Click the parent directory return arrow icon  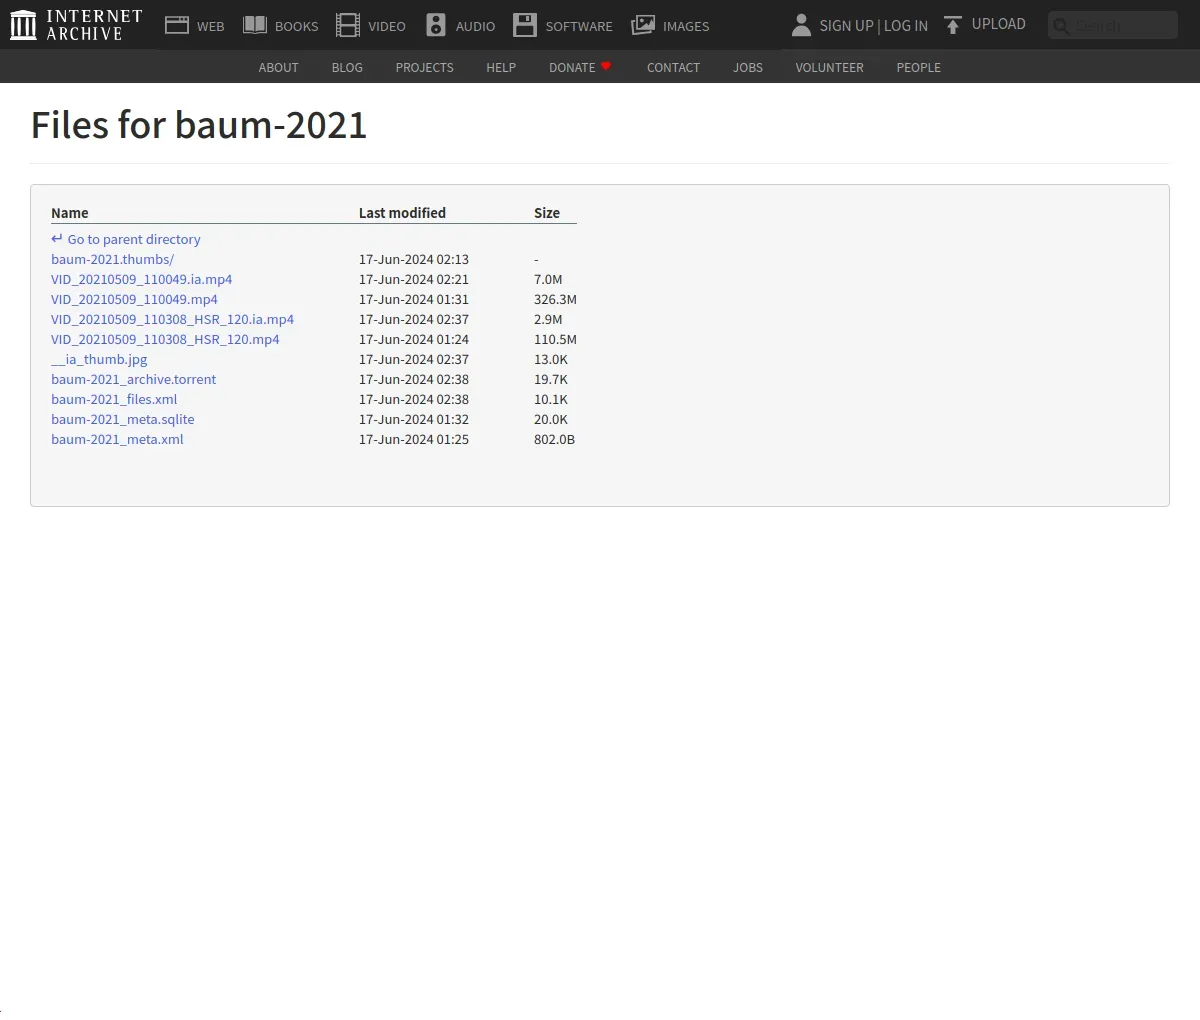57,239
